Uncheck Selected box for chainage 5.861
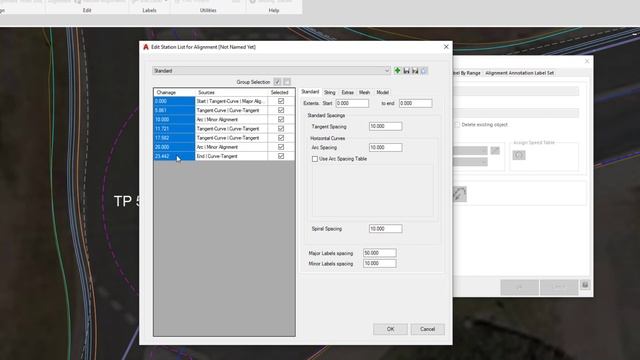The width and height of the screenshot is (640, 360). [281, 110]
